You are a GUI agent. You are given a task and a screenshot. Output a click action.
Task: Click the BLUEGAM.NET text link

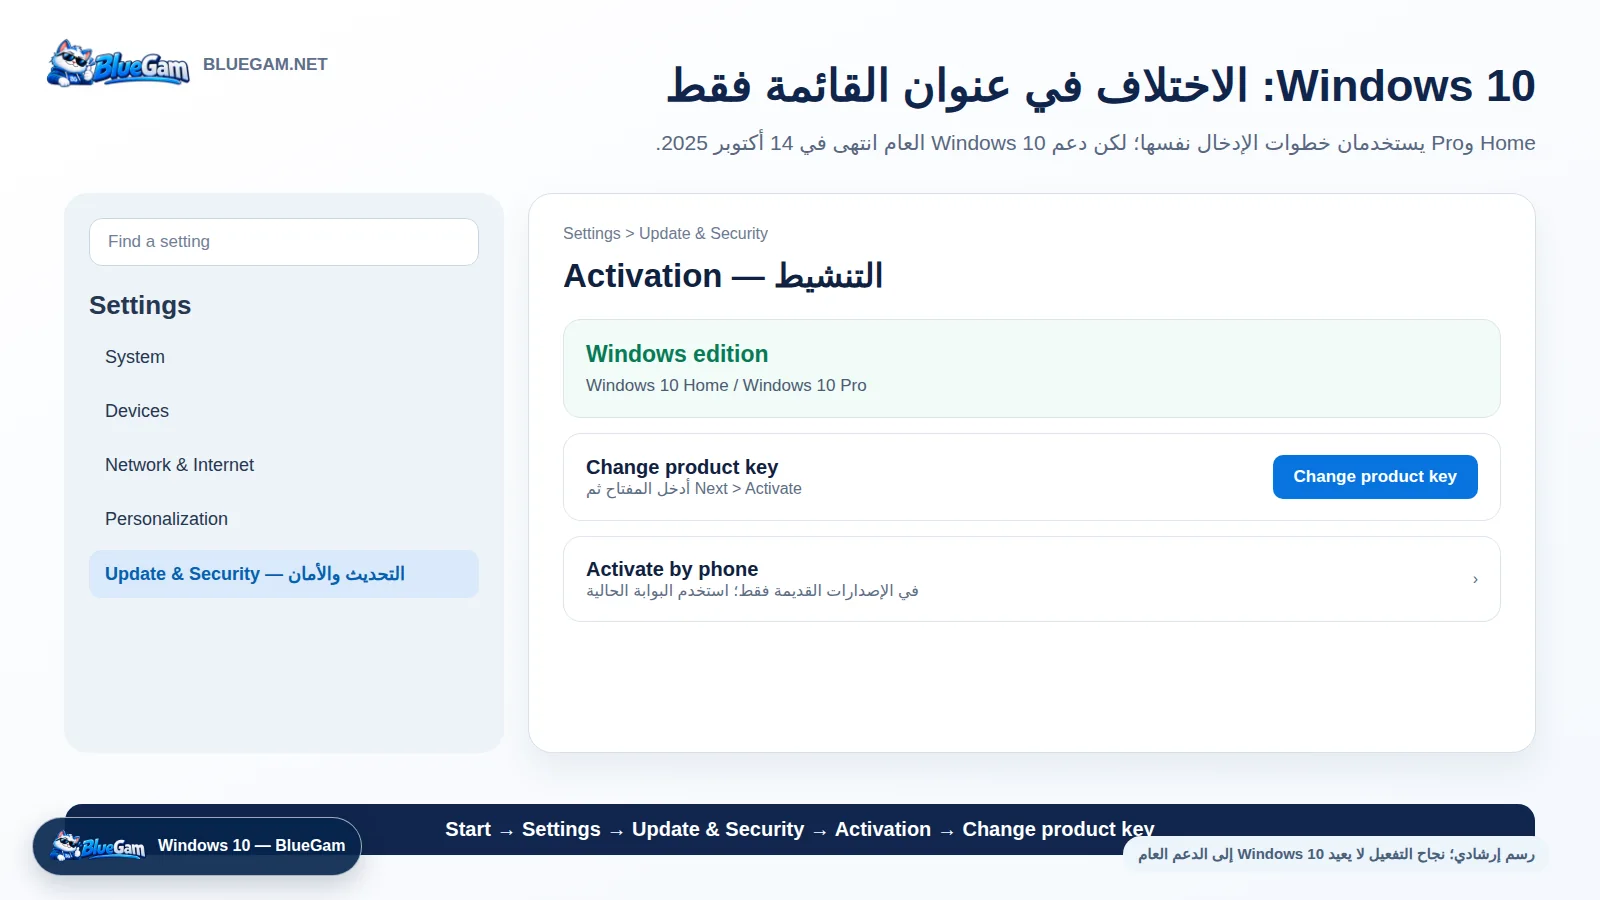[265, 64]
